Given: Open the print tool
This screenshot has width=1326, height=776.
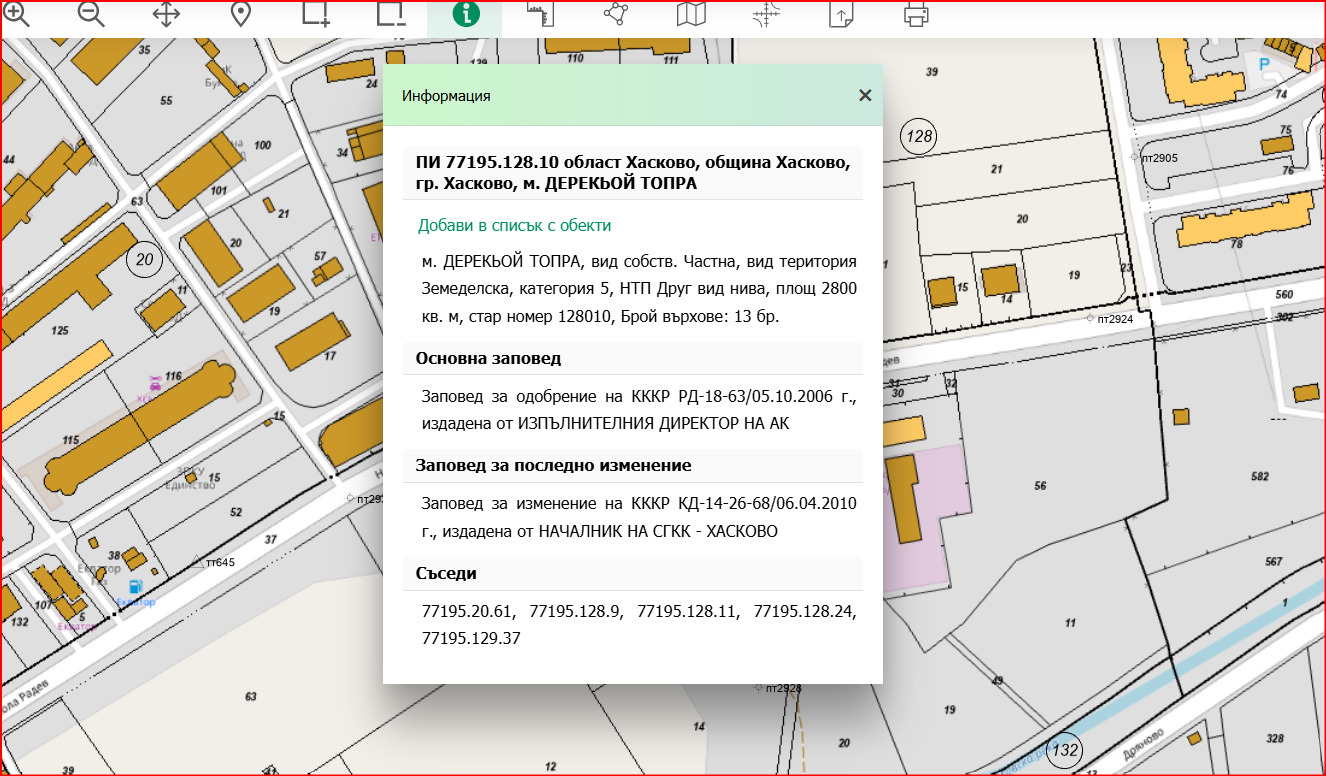Looking at the screenshot, I should tap(914, 16).
